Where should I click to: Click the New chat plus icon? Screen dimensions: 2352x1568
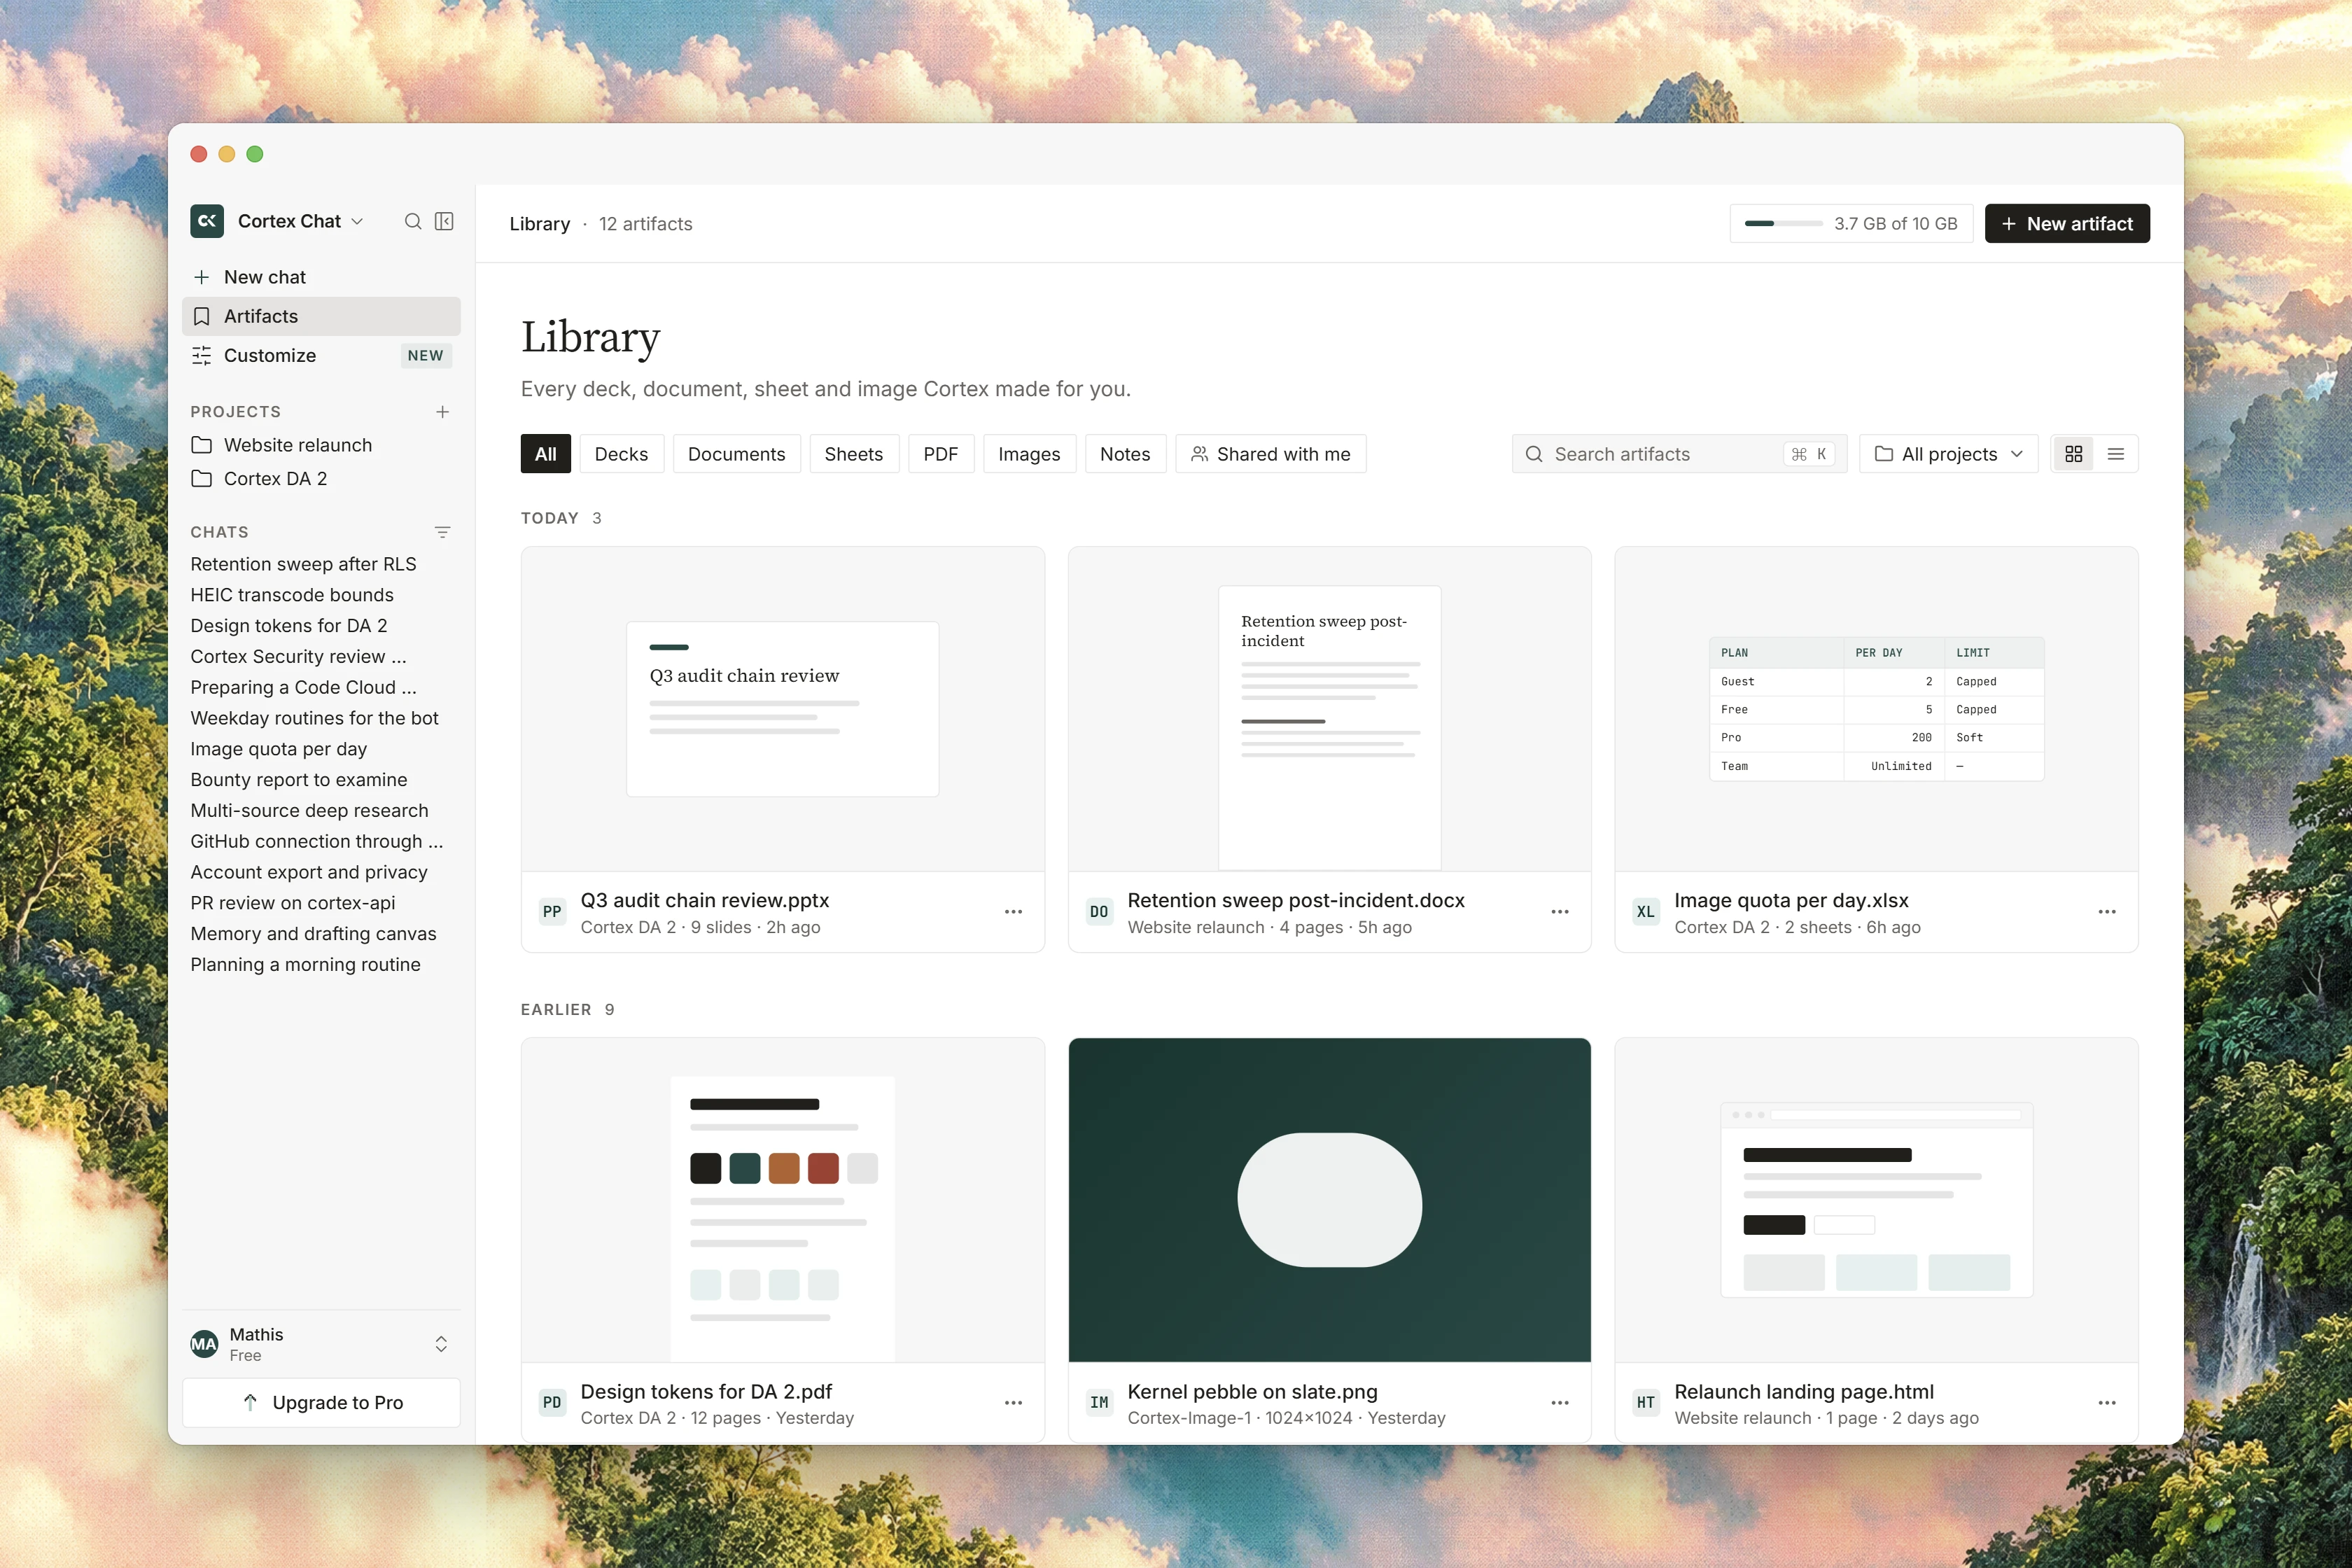pos(201,277)
